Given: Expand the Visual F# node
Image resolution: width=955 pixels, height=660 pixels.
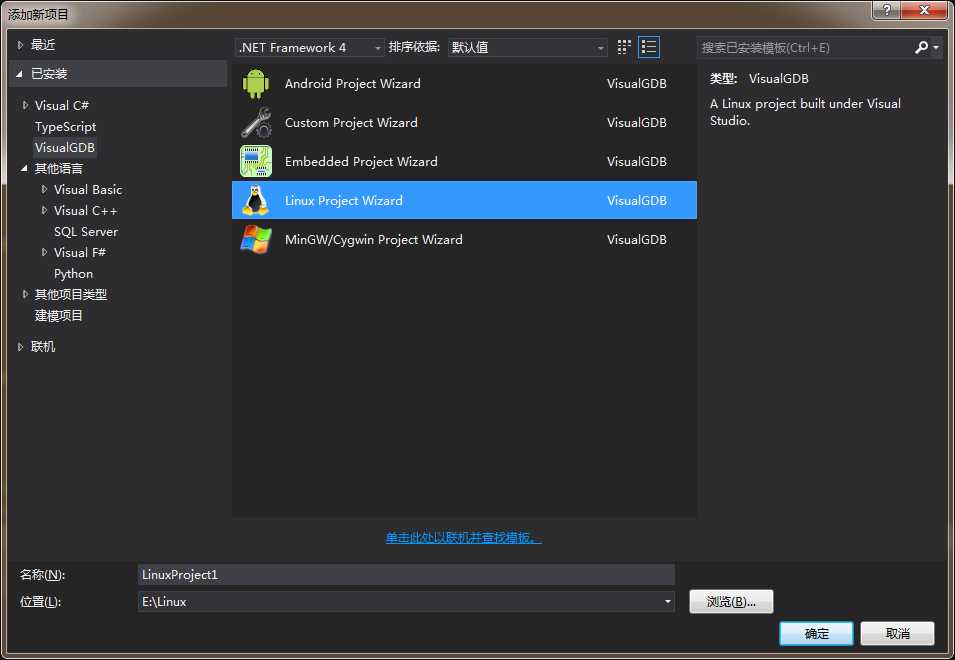Looking at the screenshot, I should (44, 252).
